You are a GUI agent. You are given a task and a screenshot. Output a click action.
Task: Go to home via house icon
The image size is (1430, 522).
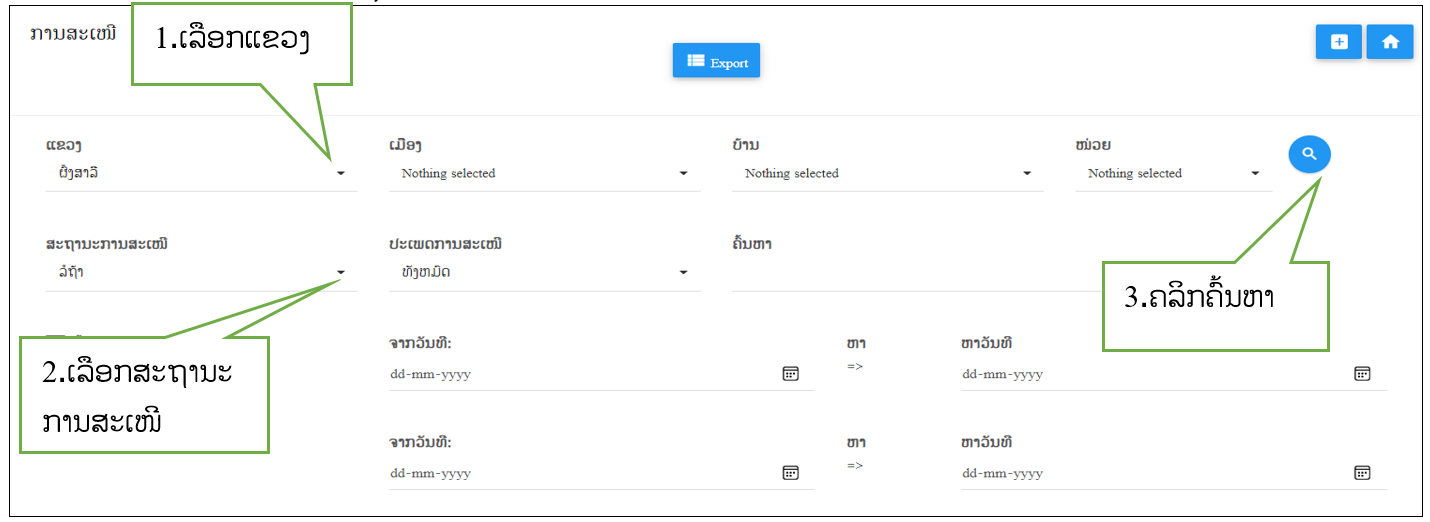click(1390, 42)
